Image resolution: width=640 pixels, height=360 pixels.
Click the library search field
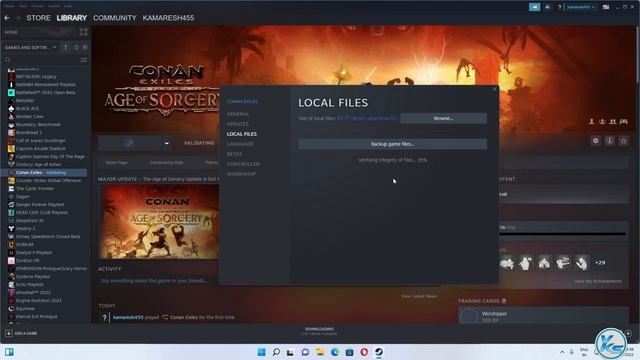[41, 60]
